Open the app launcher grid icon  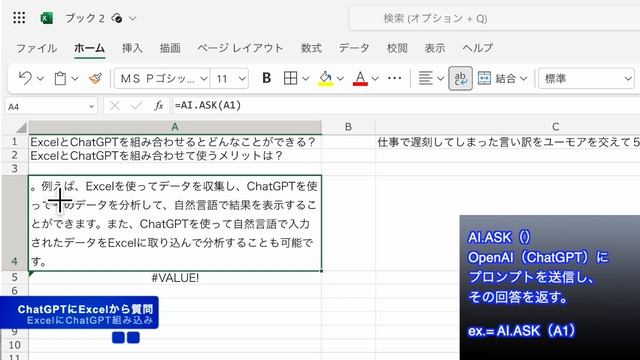coord(19,18)
